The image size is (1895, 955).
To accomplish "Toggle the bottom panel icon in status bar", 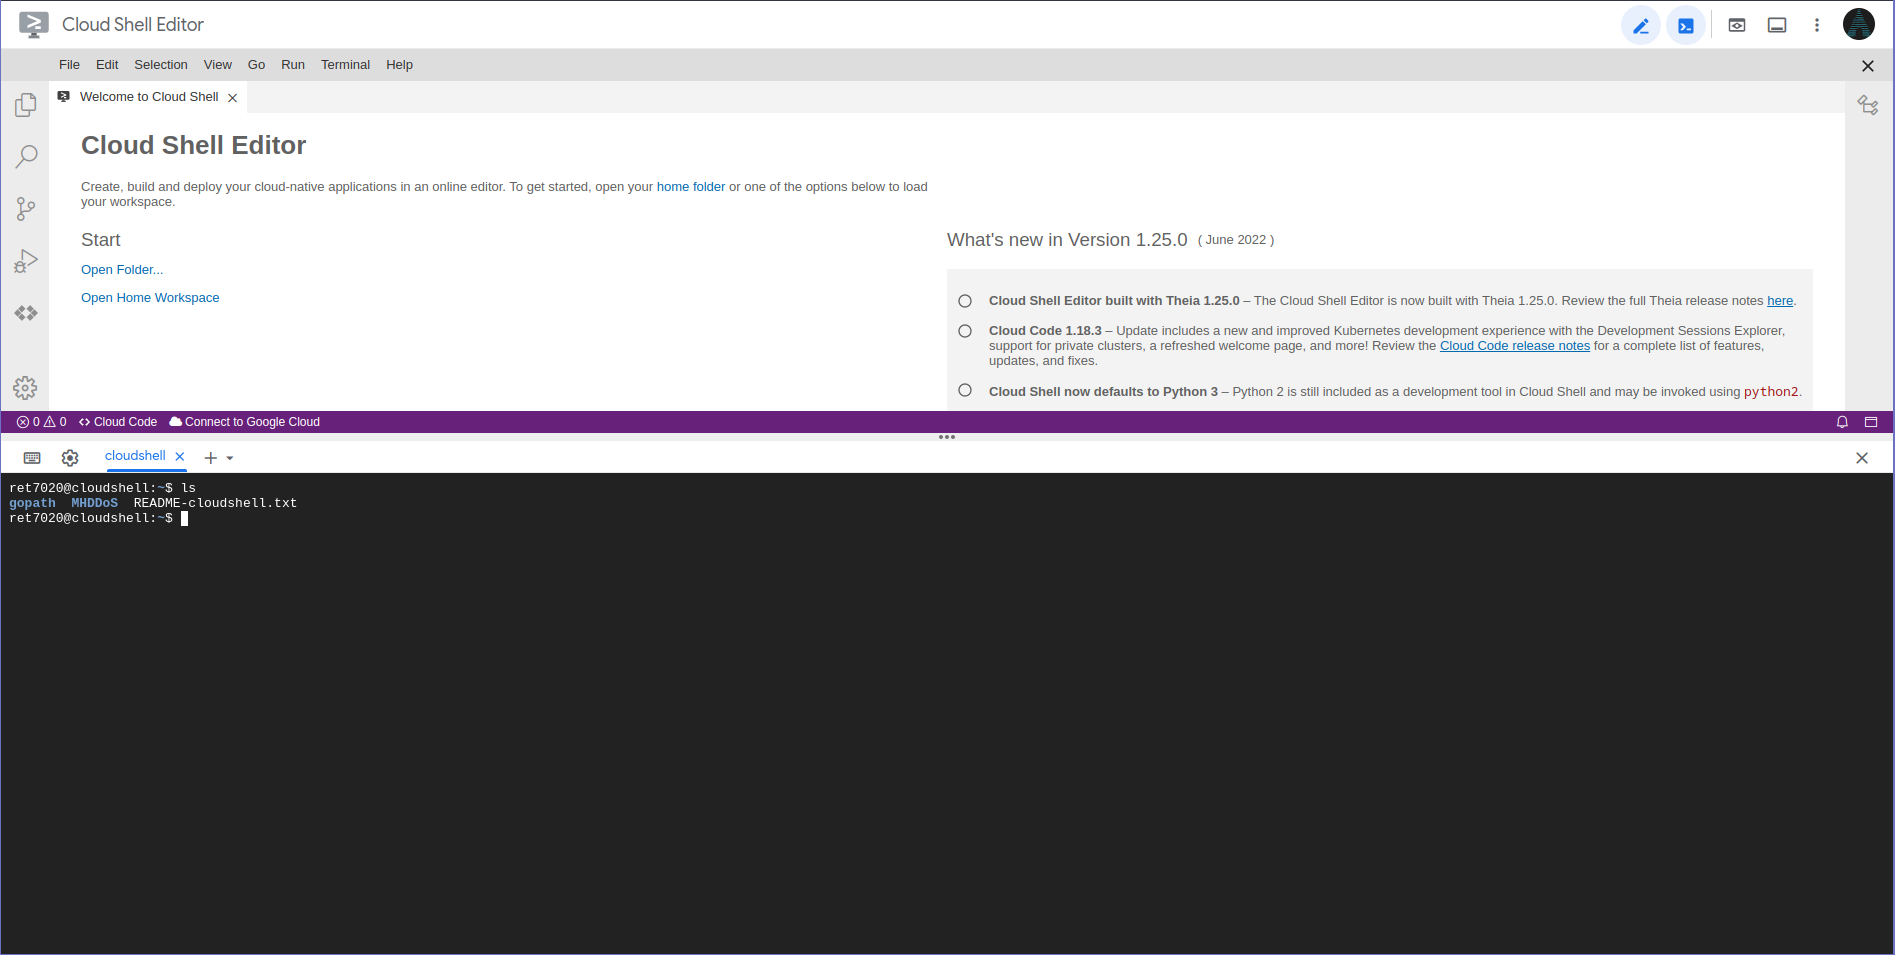I will (1871, 422).
